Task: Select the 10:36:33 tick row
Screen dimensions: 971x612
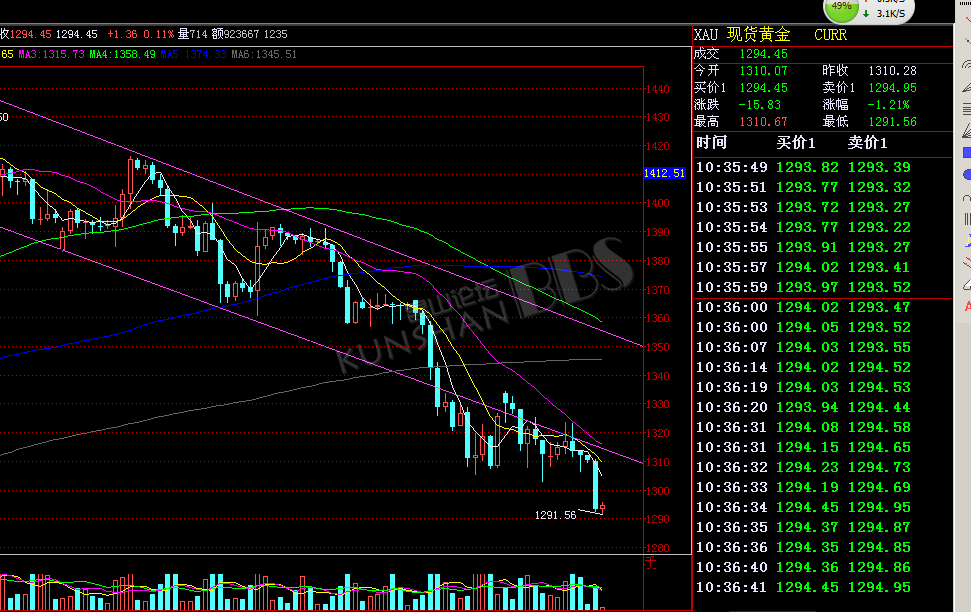Action: (803, 487)
